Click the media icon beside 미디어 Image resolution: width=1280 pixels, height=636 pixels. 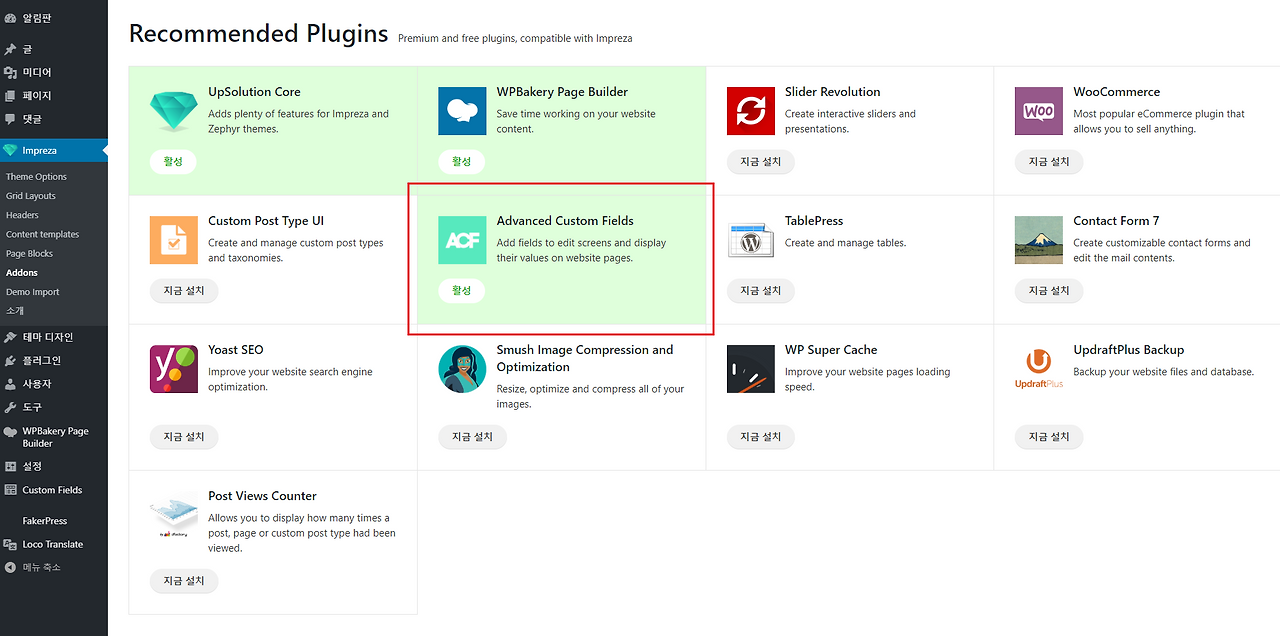10,72
